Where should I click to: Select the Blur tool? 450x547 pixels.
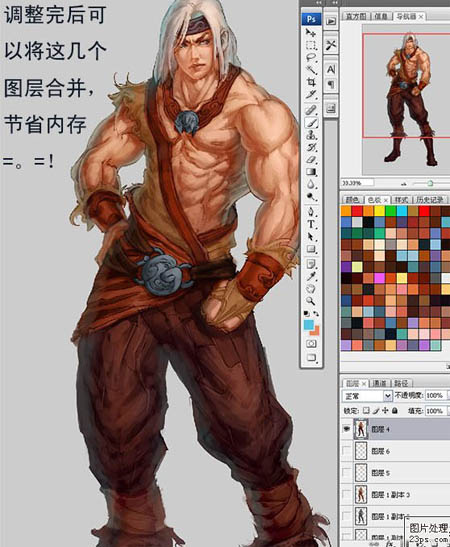pyautogui.click(x=311, y=185)
